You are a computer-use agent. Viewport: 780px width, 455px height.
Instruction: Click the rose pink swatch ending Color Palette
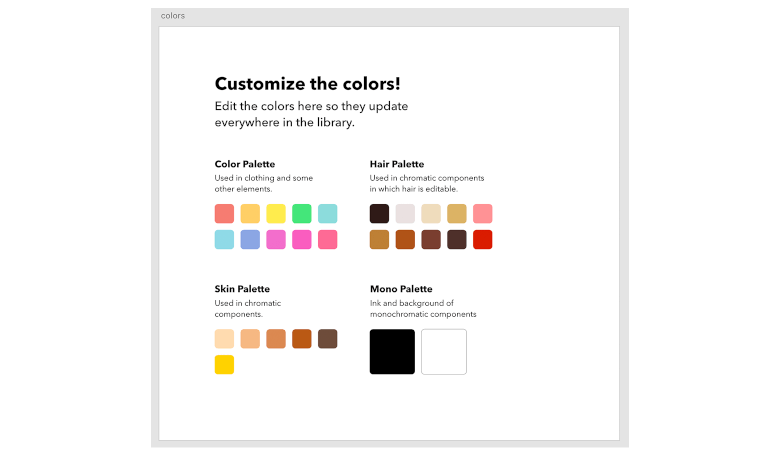point(328,239)
